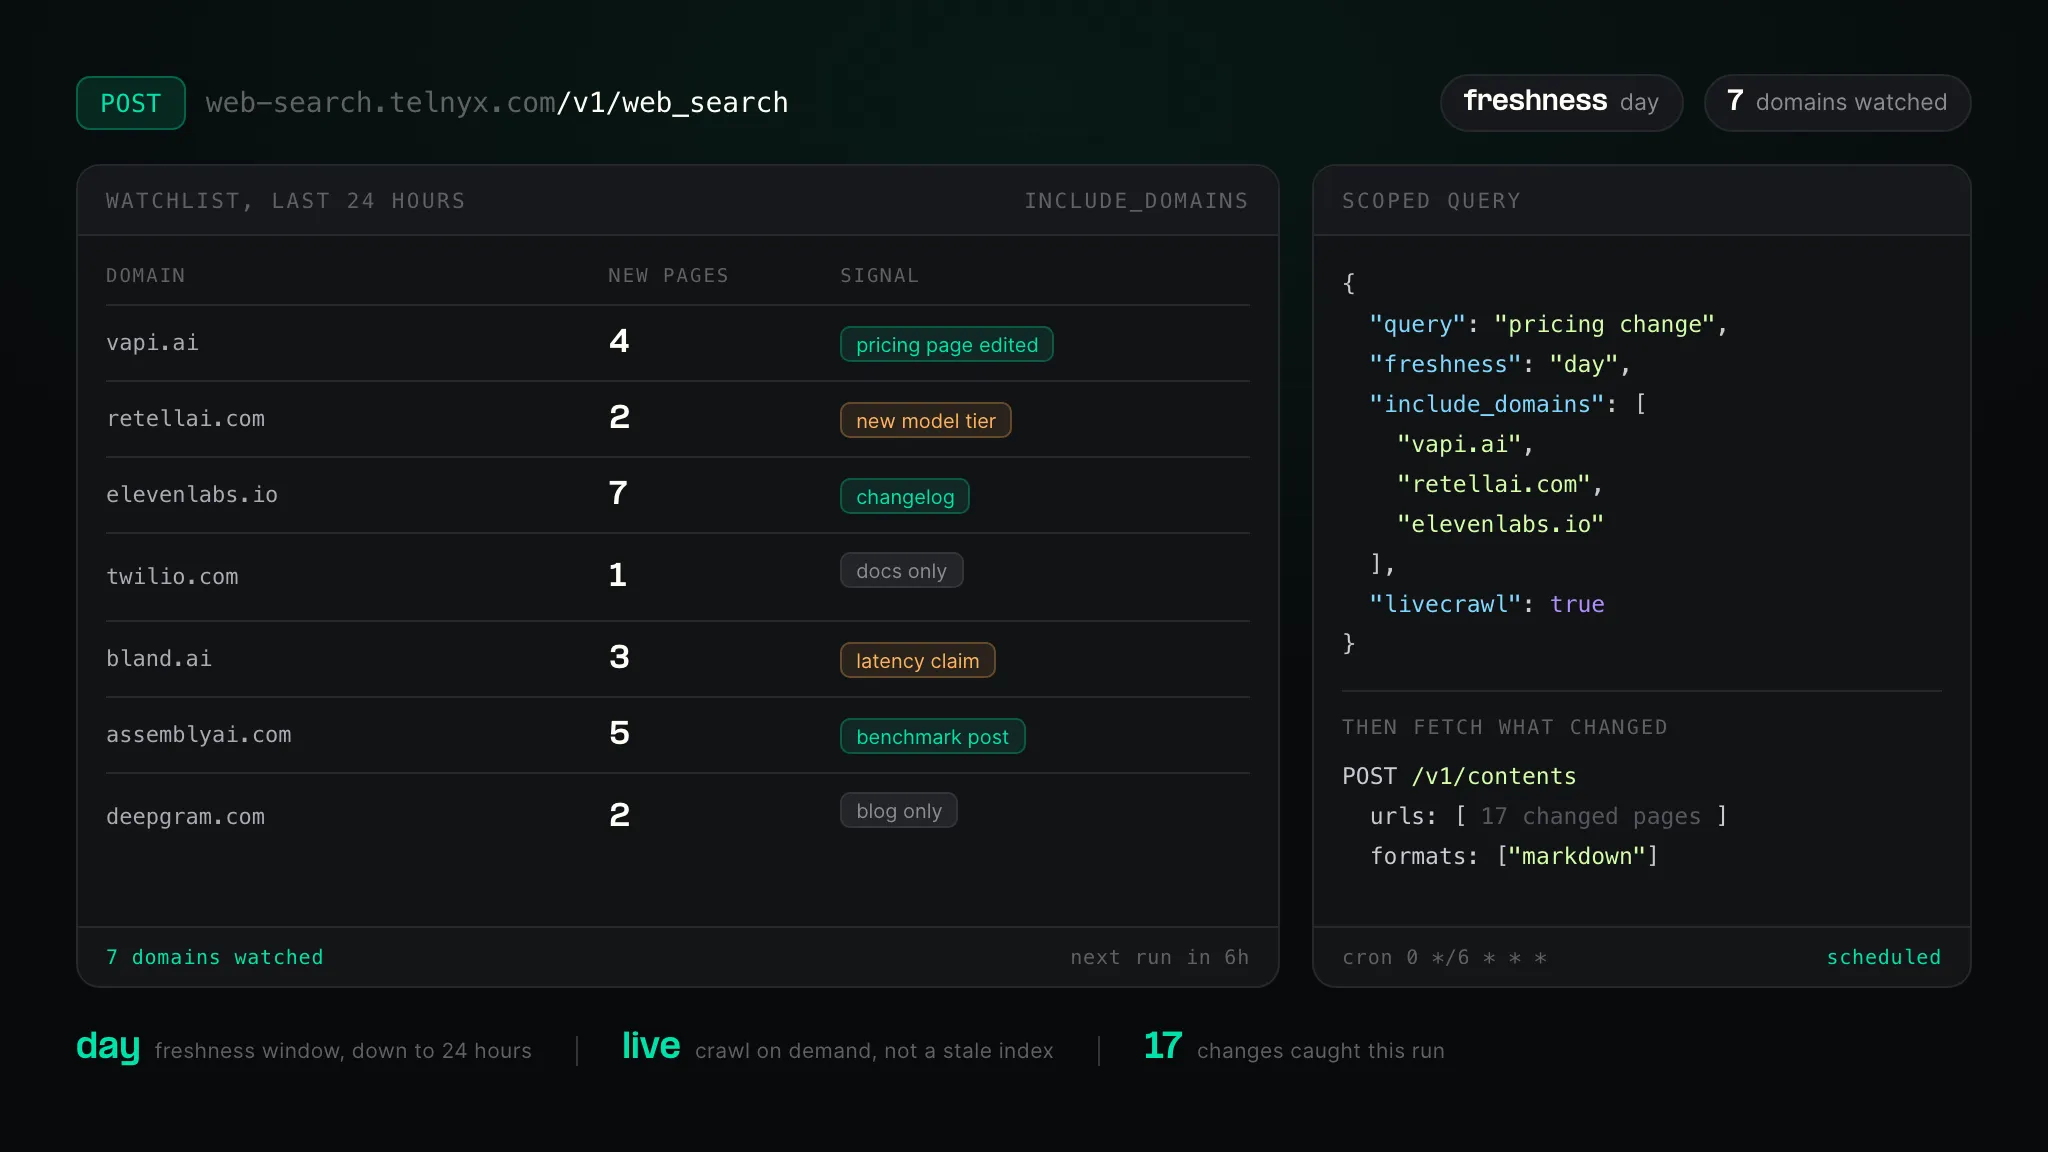Click the next run in 6h footer text
Image resolution: width=2048 pixels, height=1152 pixels.
(x=1159, y=957)
